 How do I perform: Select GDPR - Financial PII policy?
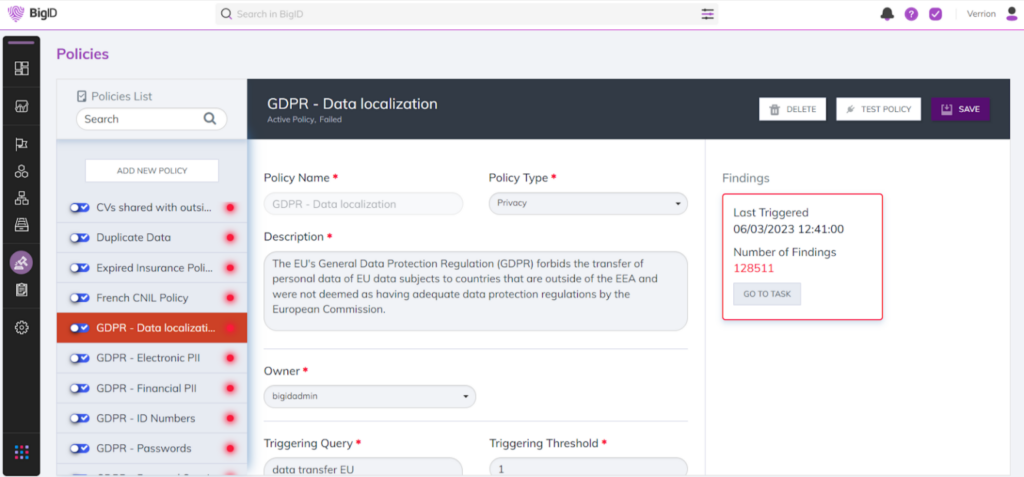pyautogui.click(x=146, y=388)
